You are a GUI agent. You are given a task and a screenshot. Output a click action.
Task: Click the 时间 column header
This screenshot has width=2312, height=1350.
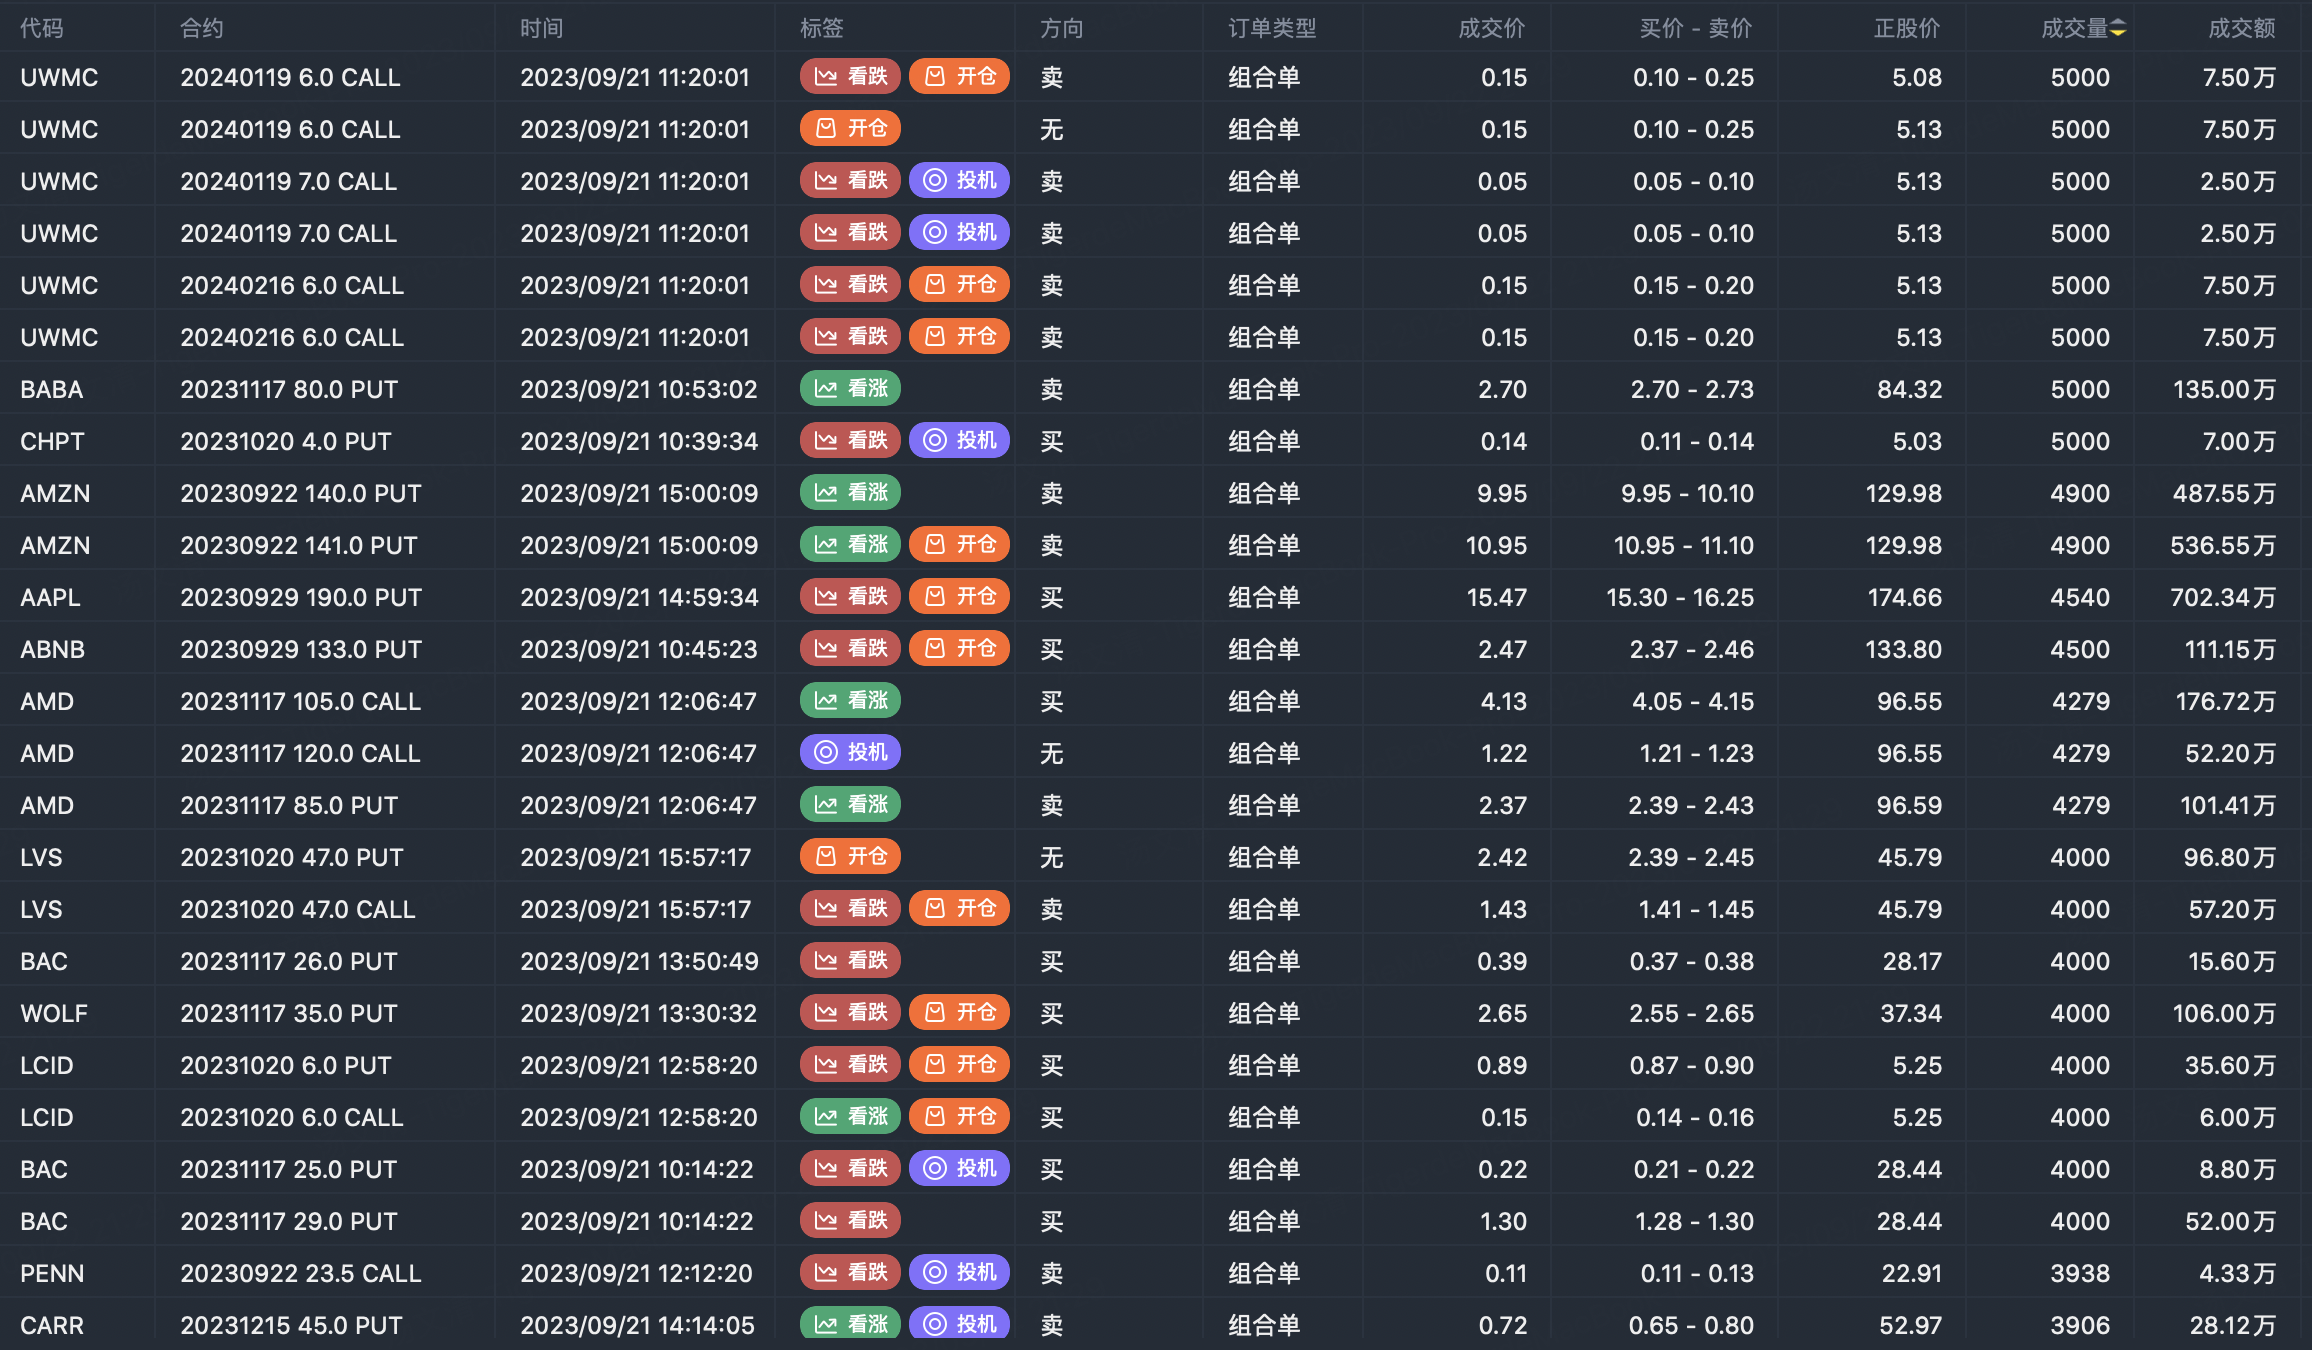pyautogui.click(x=542, y=29)
